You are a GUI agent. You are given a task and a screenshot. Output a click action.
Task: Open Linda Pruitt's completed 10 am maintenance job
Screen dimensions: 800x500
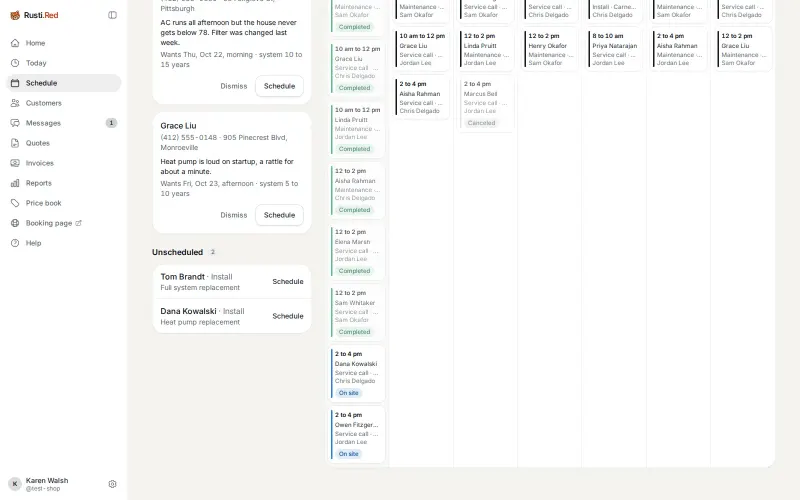[x=357, y=130]
